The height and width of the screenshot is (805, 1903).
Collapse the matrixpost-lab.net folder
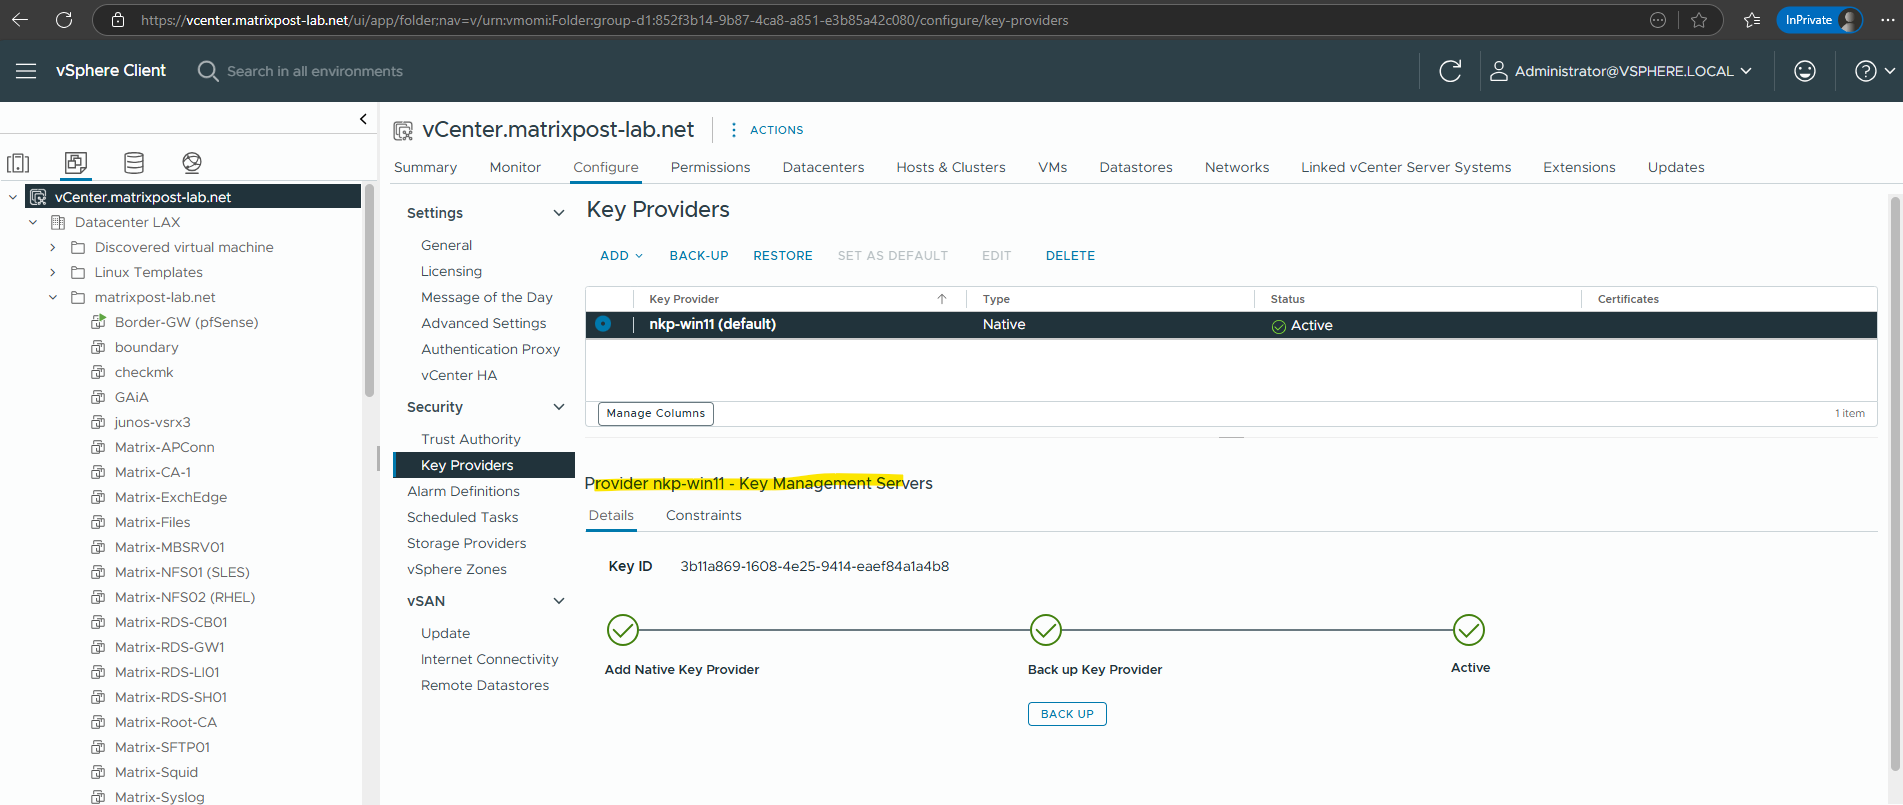tap(53, 297)
